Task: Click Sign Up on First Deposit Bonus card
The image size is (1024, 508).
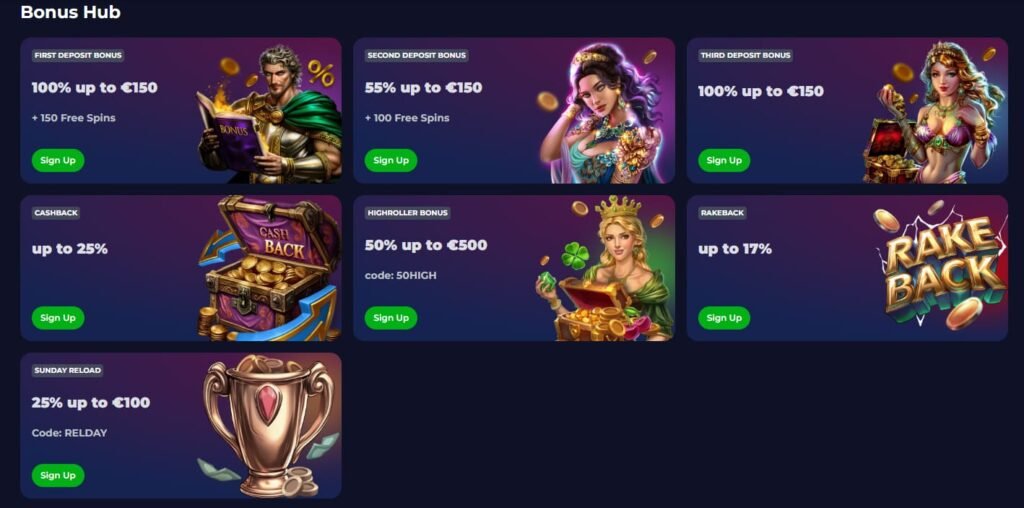Action: coord(58,161)
